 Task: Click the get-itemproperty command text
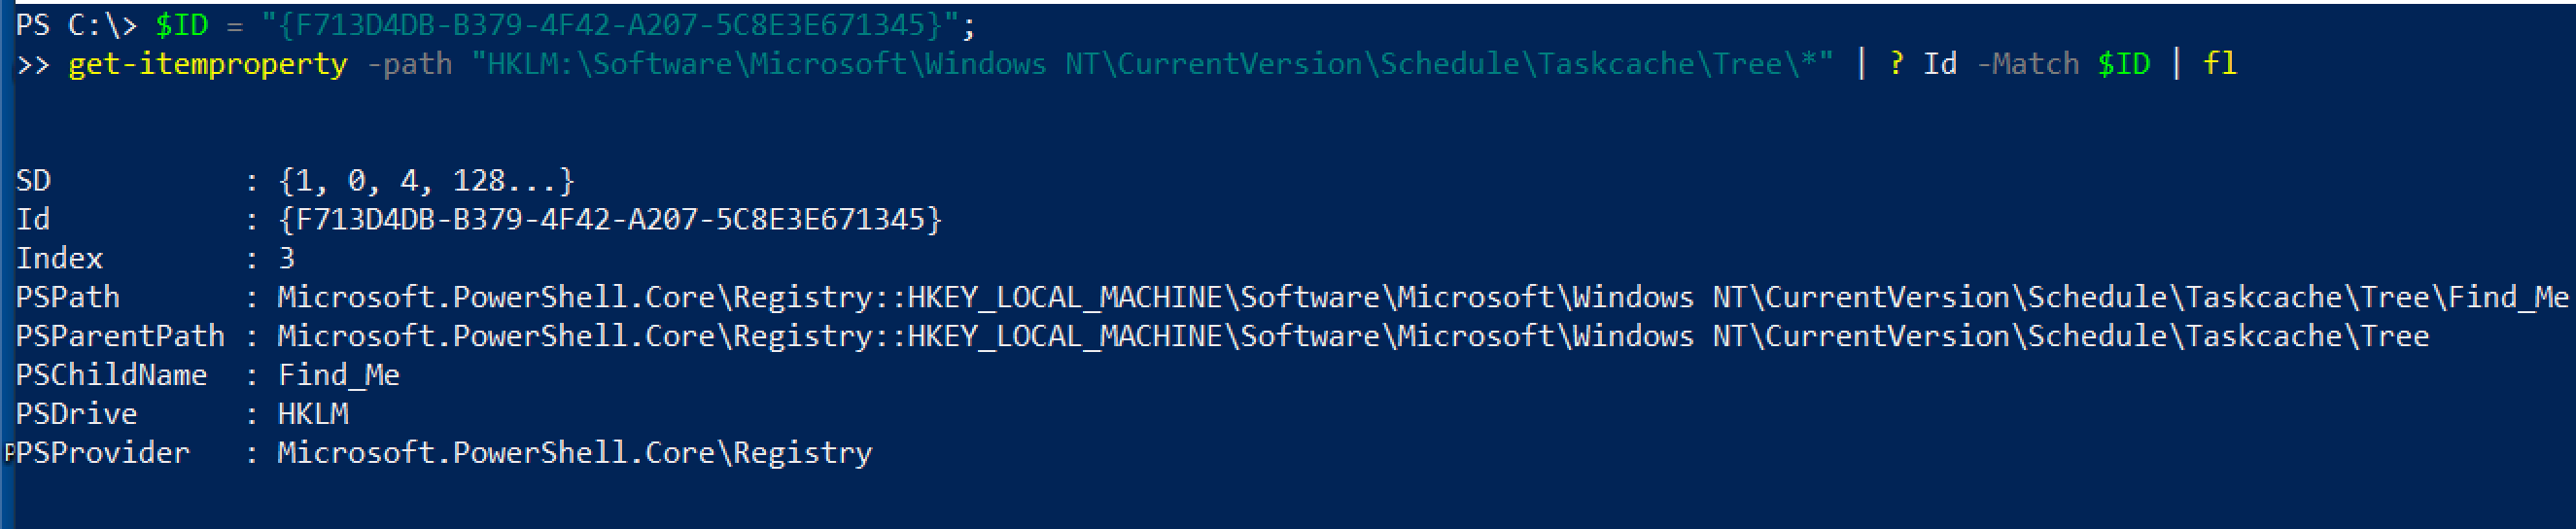207,64
